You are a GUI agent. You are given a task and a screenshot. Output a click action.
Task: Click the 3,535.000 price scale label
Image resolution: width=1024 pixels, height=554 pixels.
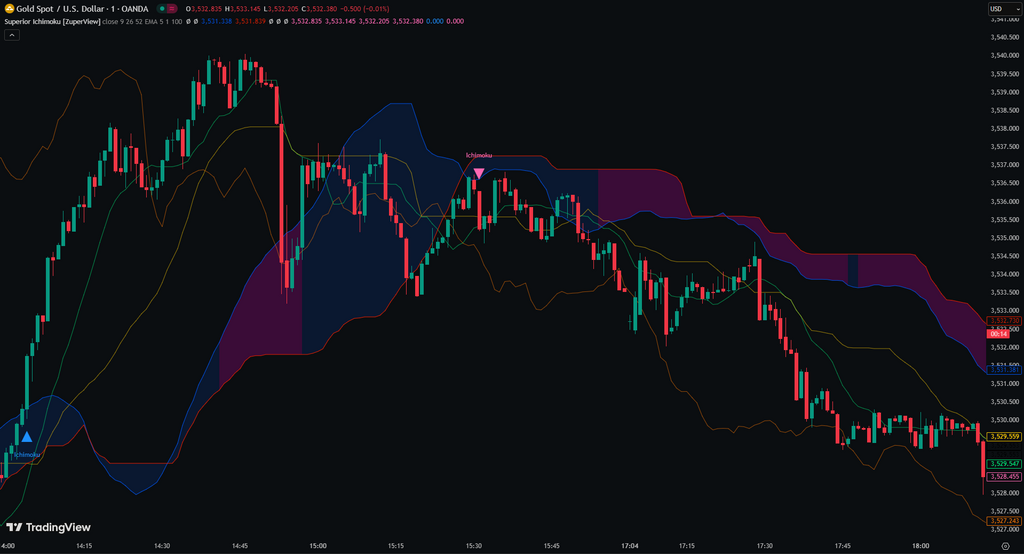pyautogui.click(x=1004, y=238)
